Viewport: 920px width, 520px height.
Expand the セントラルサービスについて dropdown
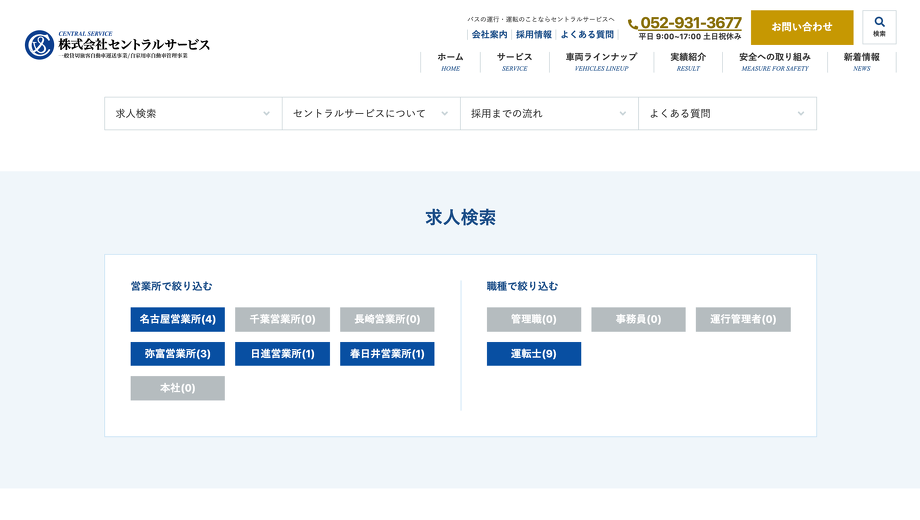coord(371,114)
